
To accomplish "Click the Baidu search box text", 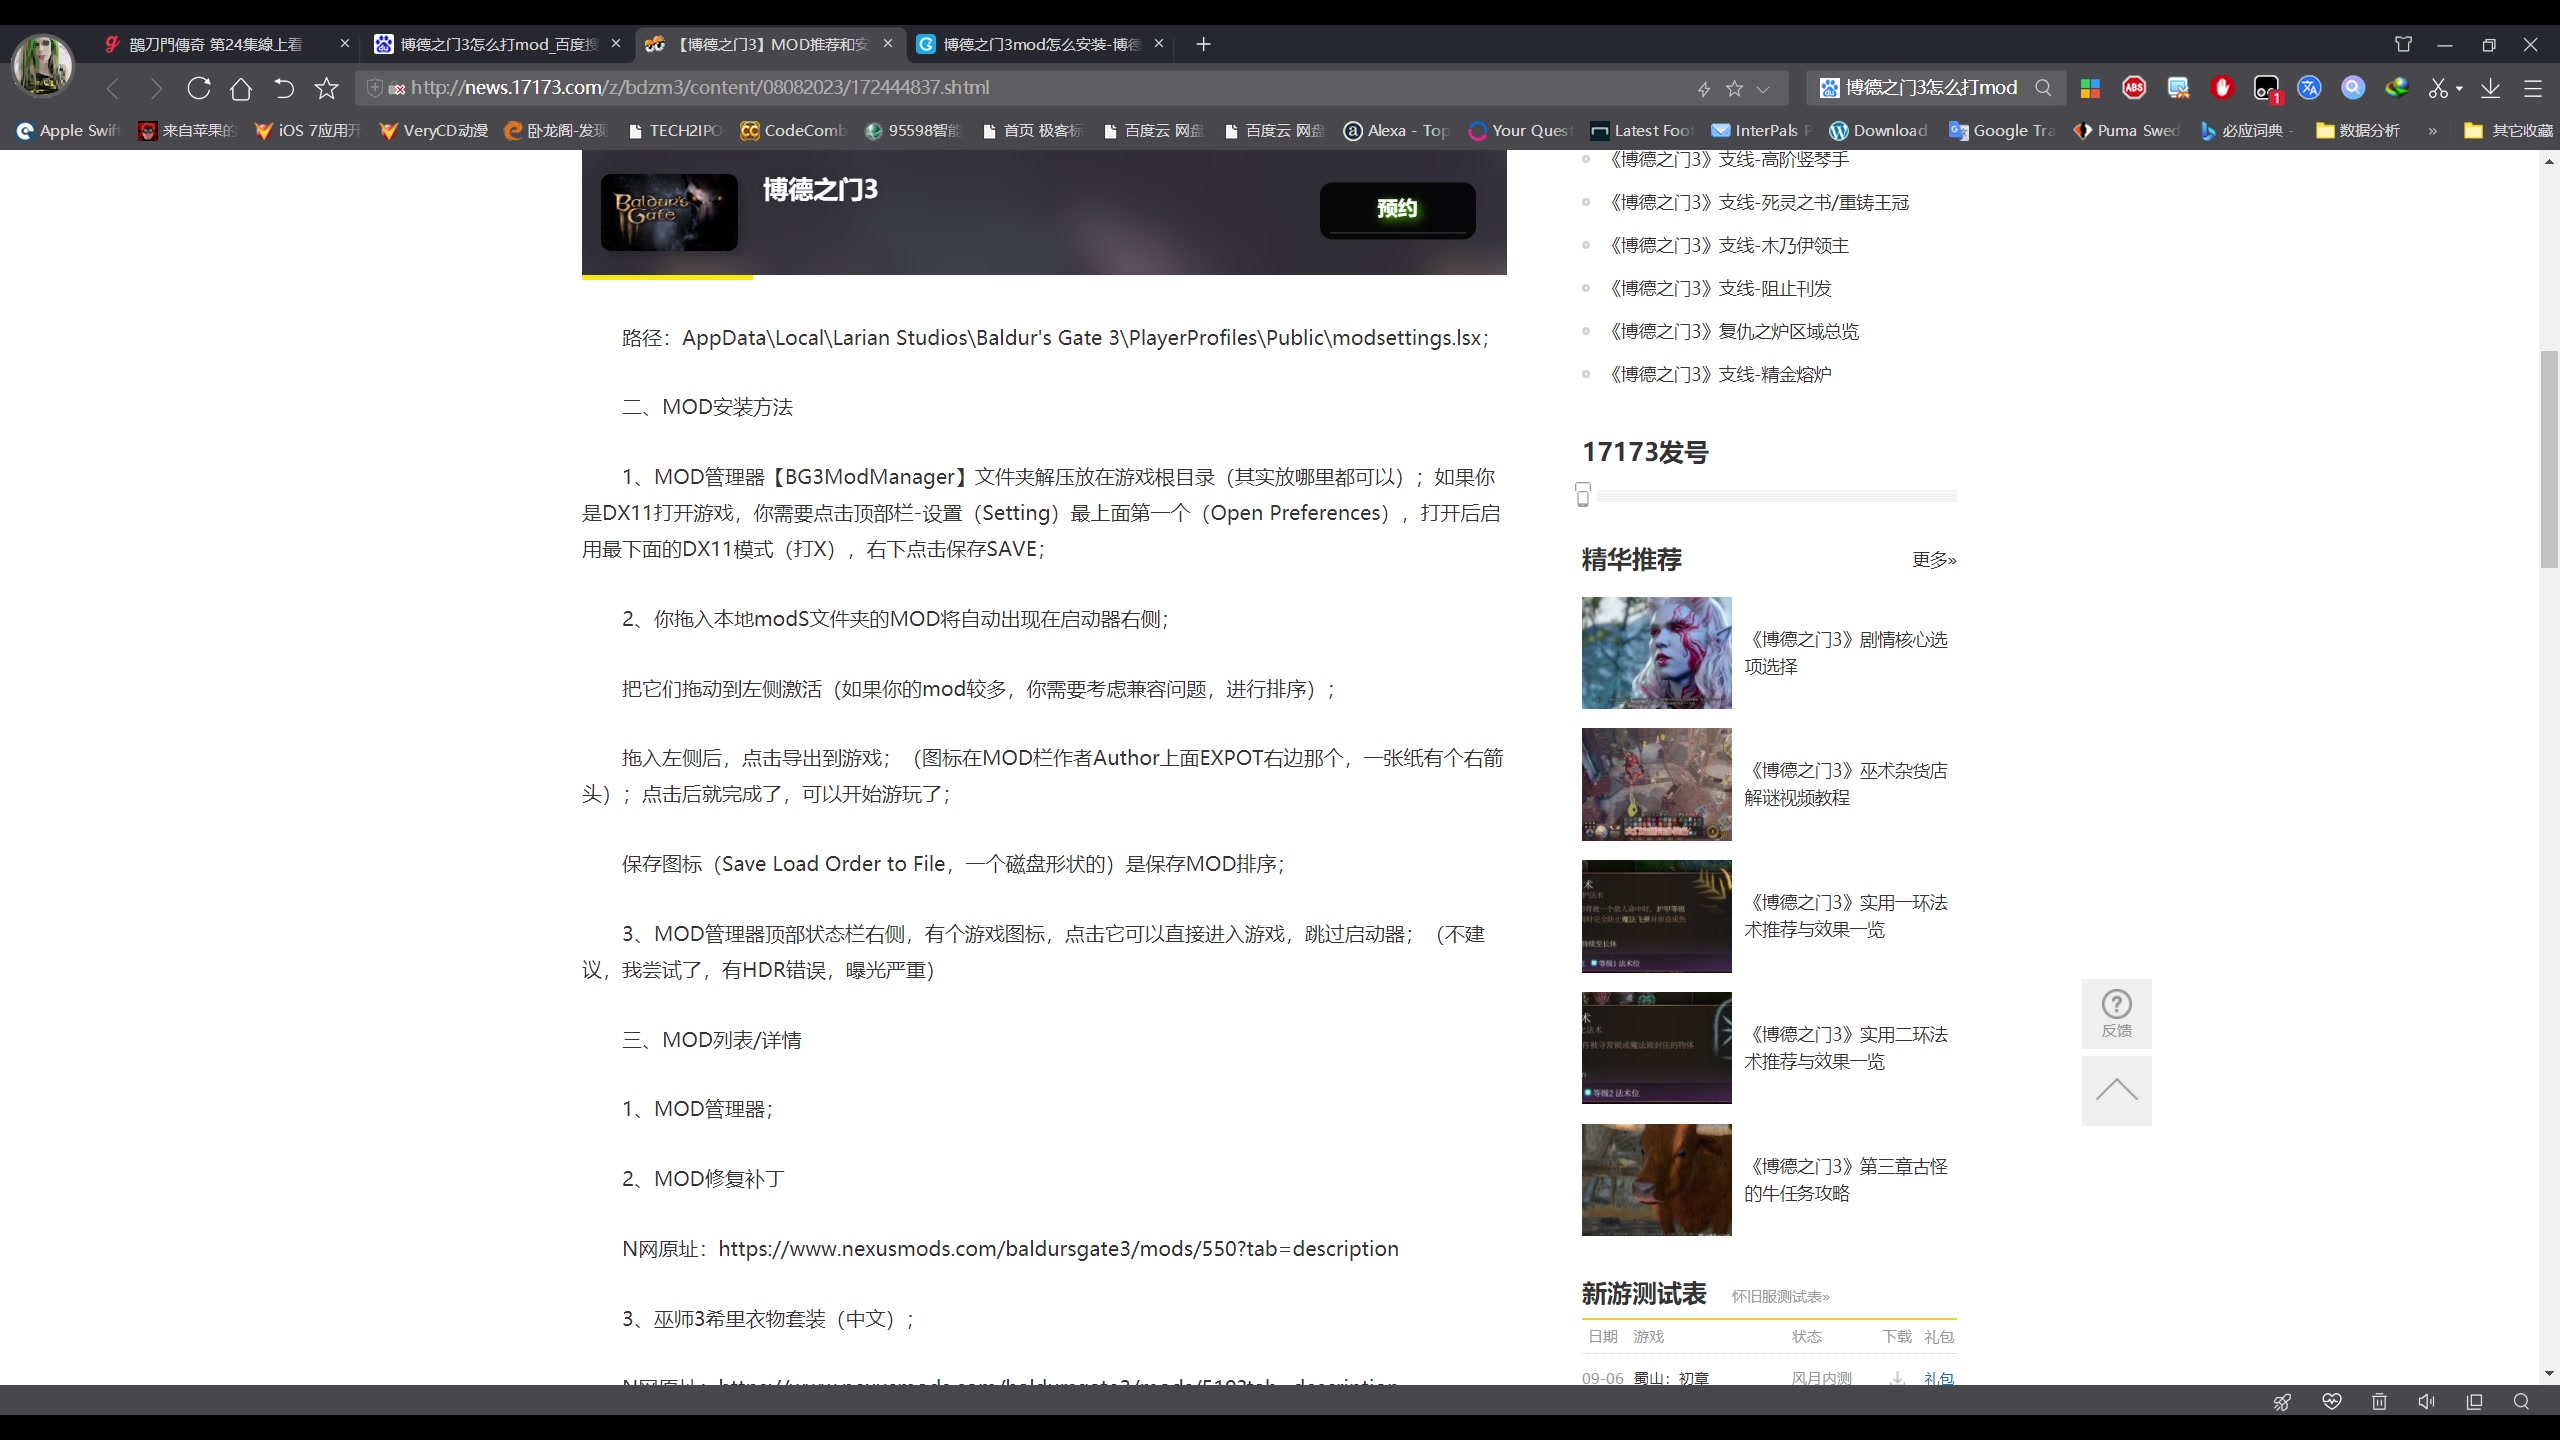I will click(x=1931, y=88).
